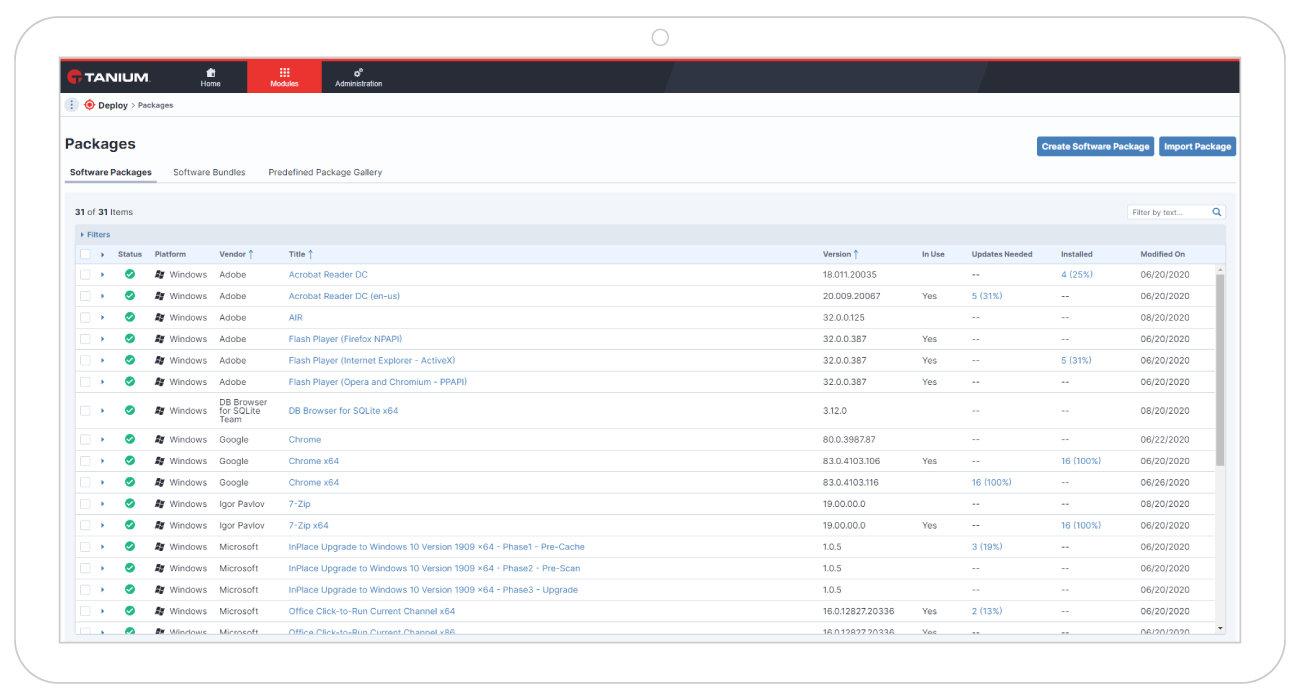Expand the 7-Zip 19.00.00.0 first row
The image size is (1300, 700).
(103, 504)
